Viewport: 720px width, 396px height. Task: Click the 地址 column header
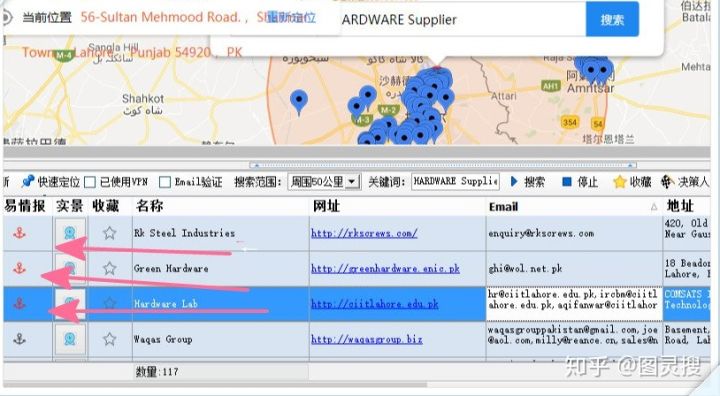(686, 206)
